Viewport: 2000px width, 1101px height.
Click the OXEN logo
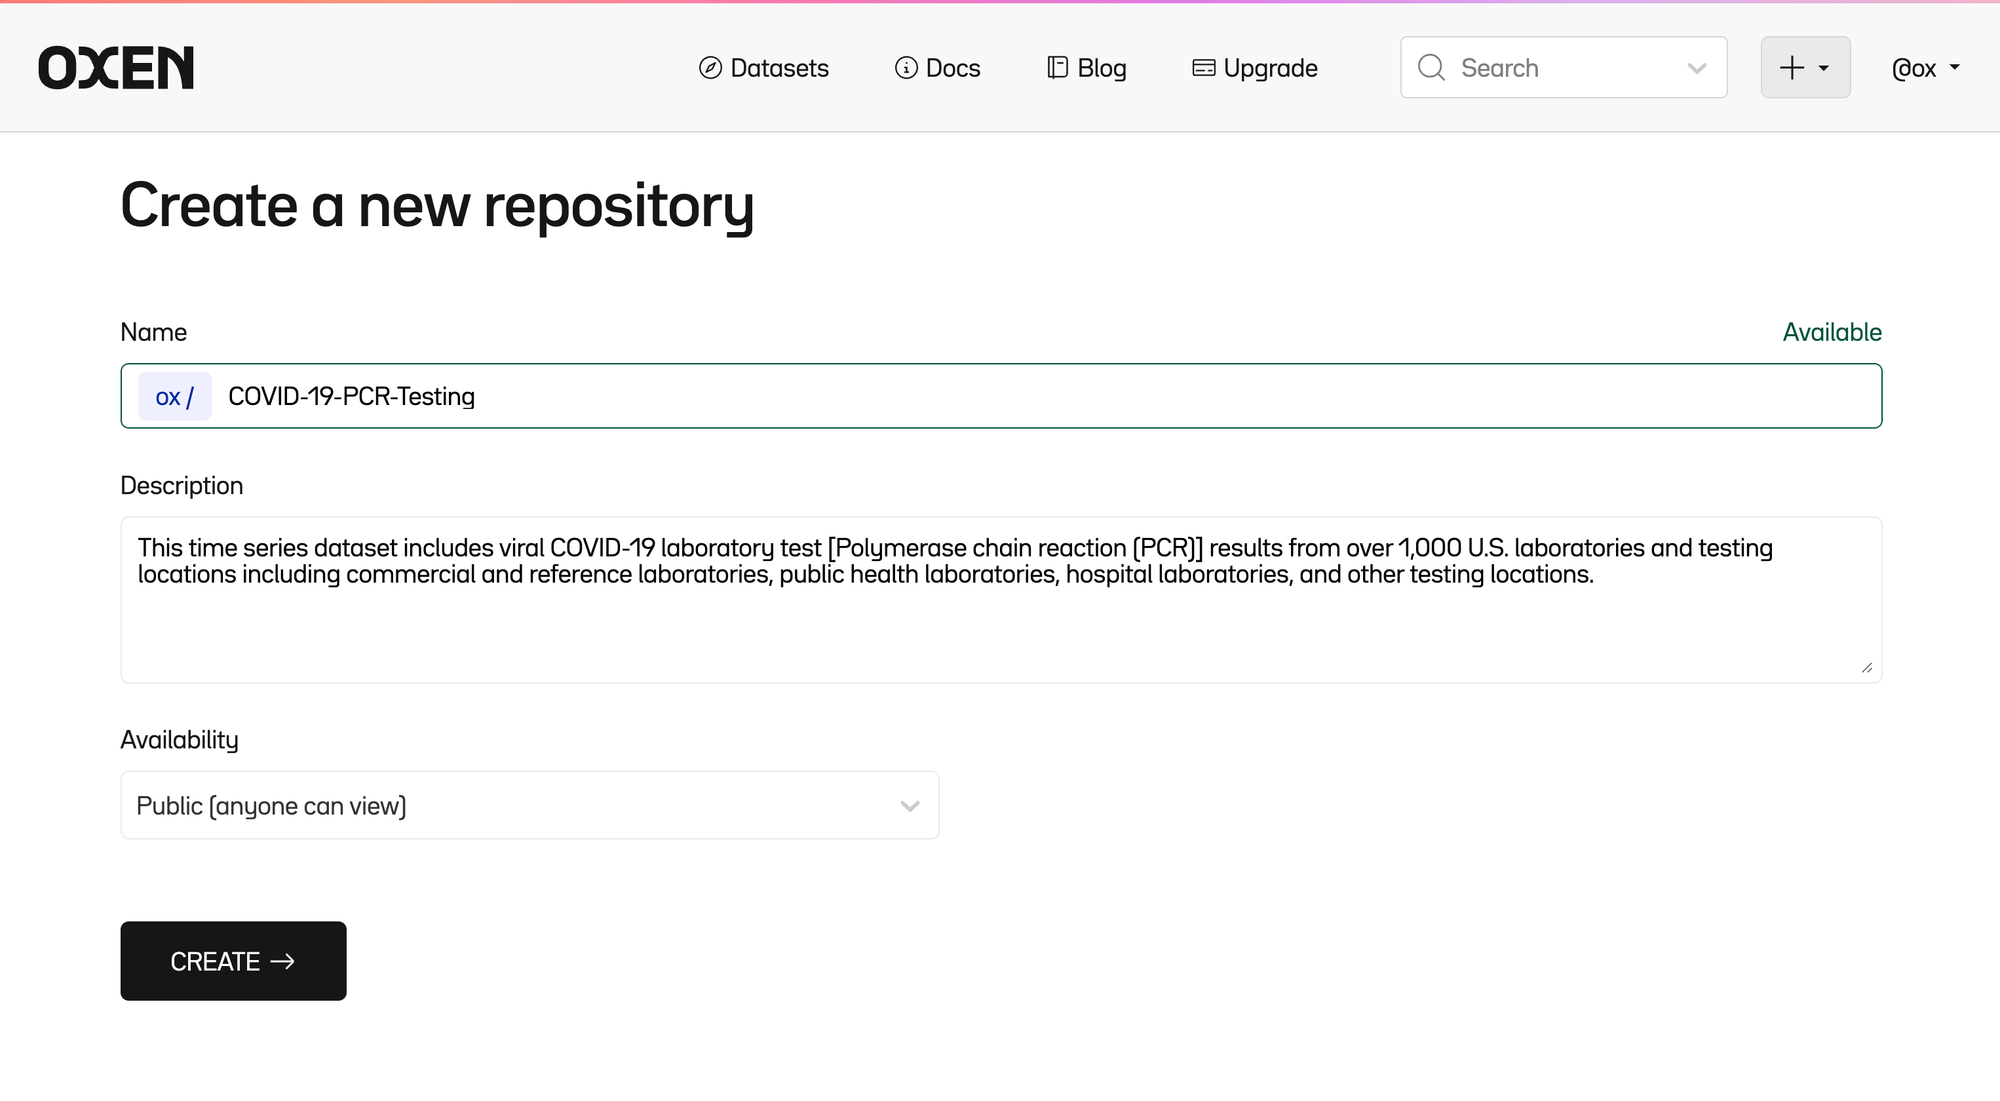coord(116,68)
